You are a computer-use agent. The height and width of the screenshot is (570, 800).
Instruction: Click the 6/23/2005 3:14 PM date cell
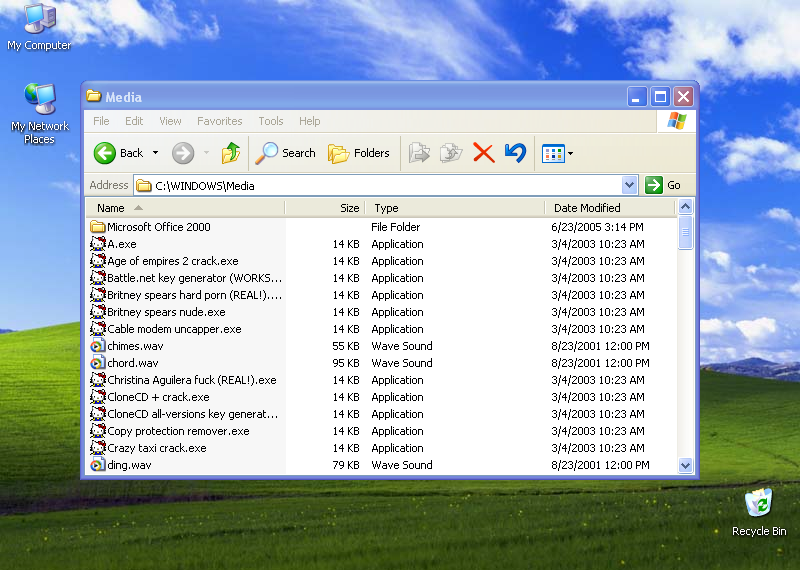597,227
